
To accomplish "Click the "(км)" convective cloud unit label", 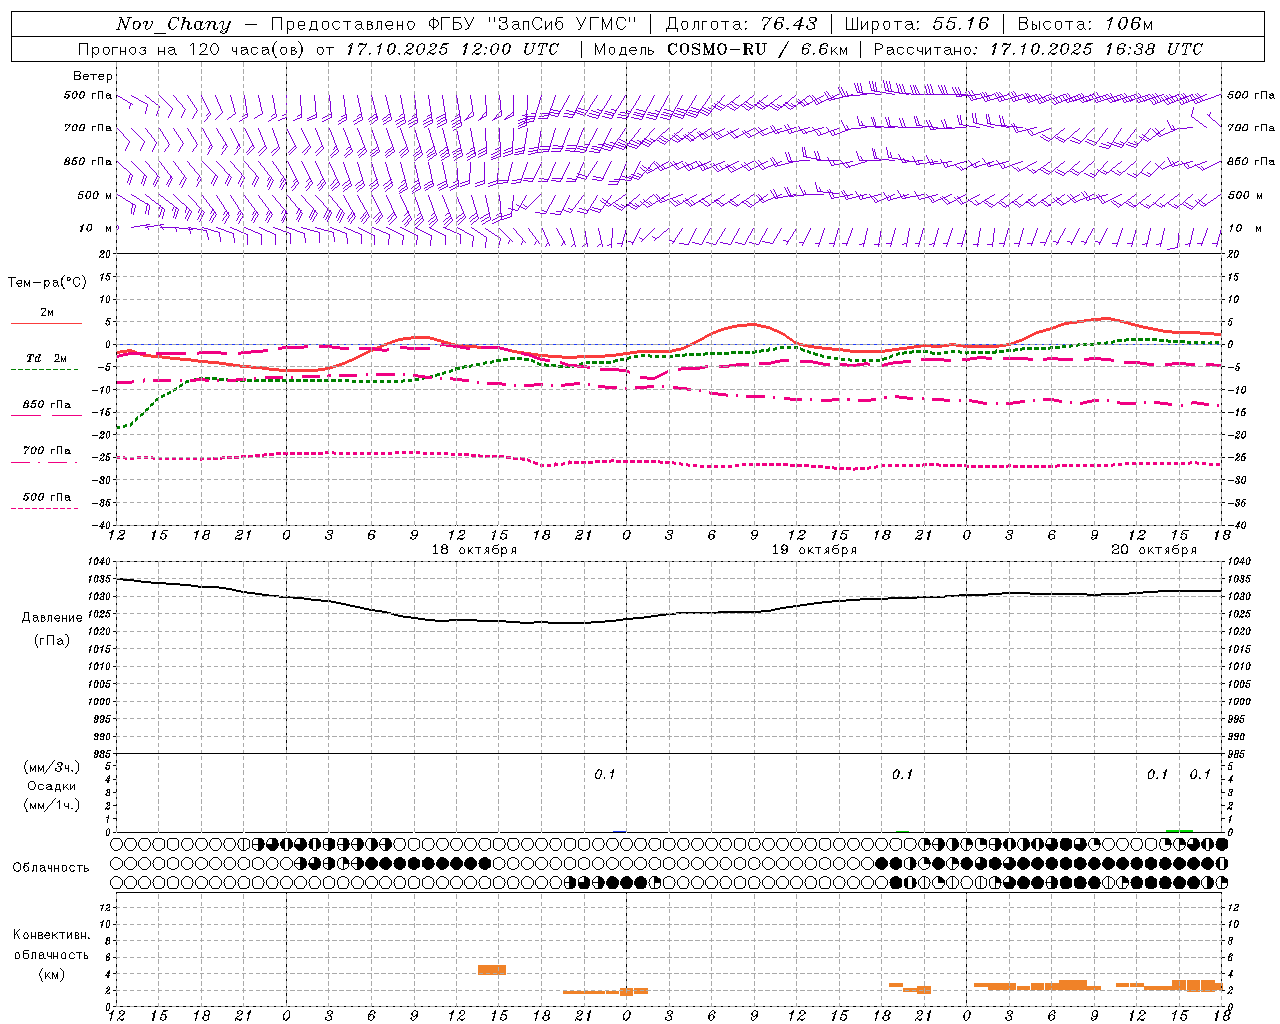I will click(x=51, y=974).
